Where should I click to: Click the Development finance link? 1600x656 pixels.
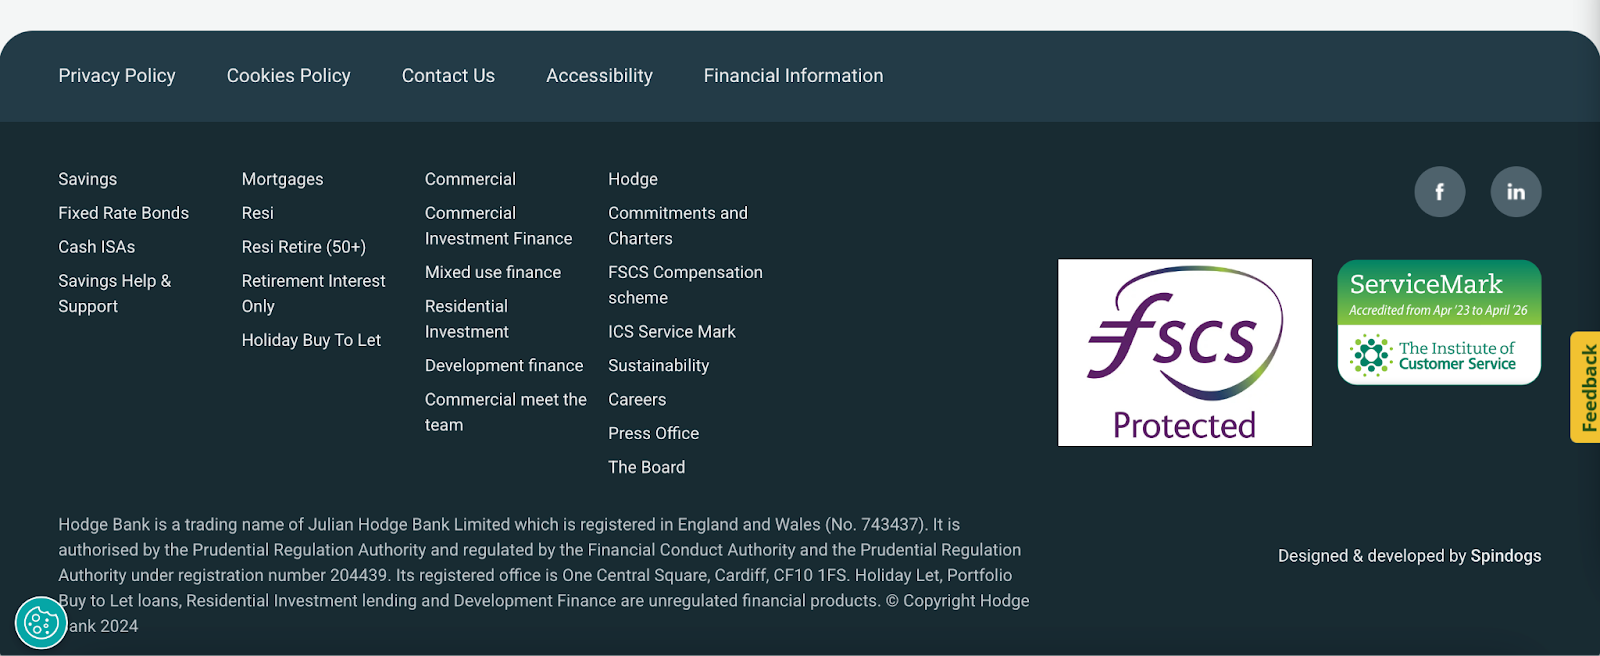click(x=504, y=365)
